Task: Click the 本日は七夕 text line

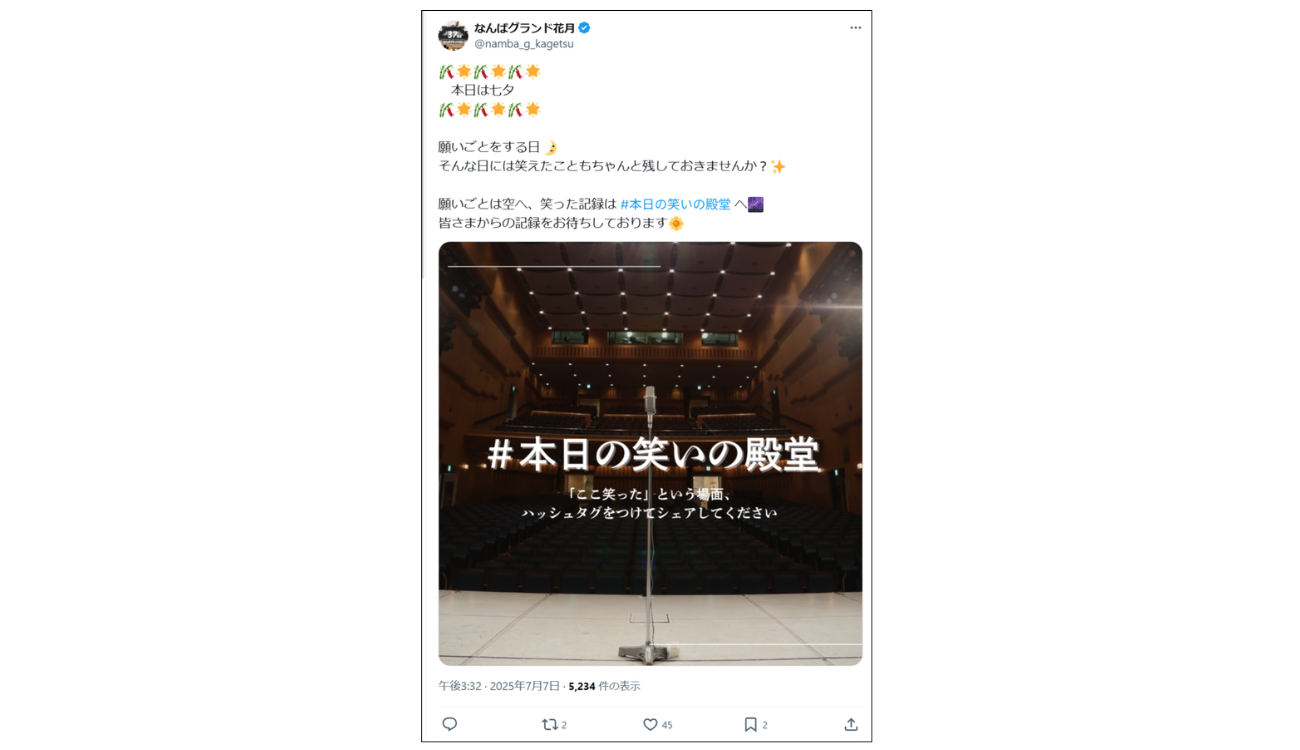Action: tap(483, 90)
